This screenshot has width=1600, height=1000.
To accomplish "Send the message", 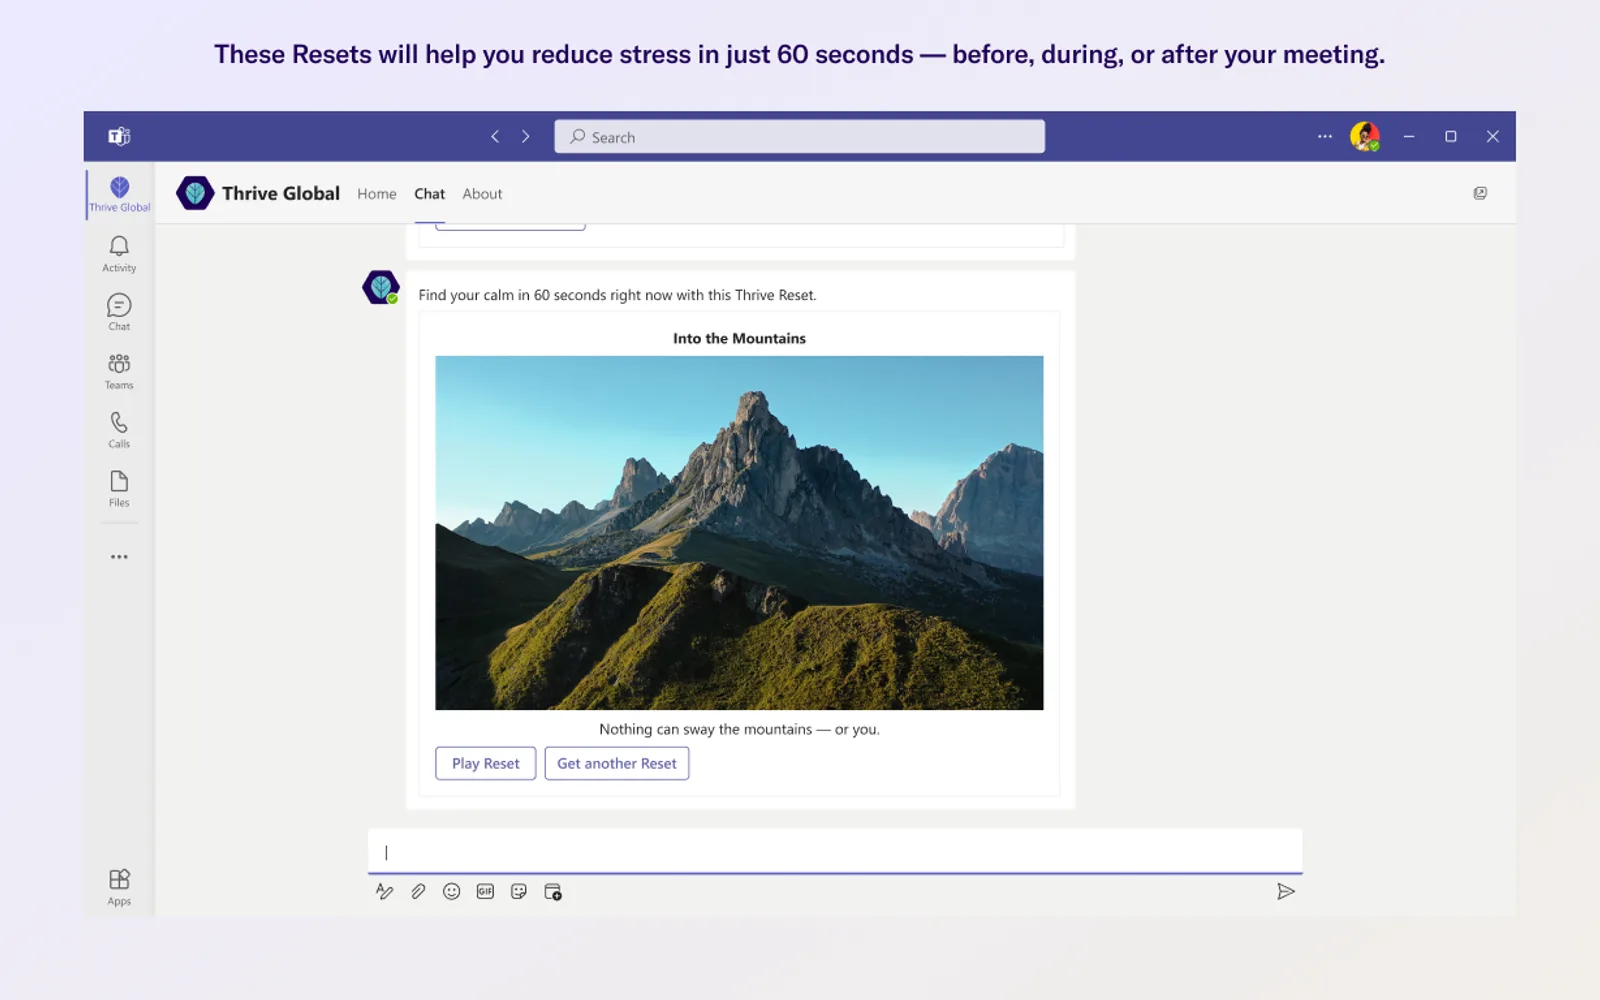I will (1286, 891).
